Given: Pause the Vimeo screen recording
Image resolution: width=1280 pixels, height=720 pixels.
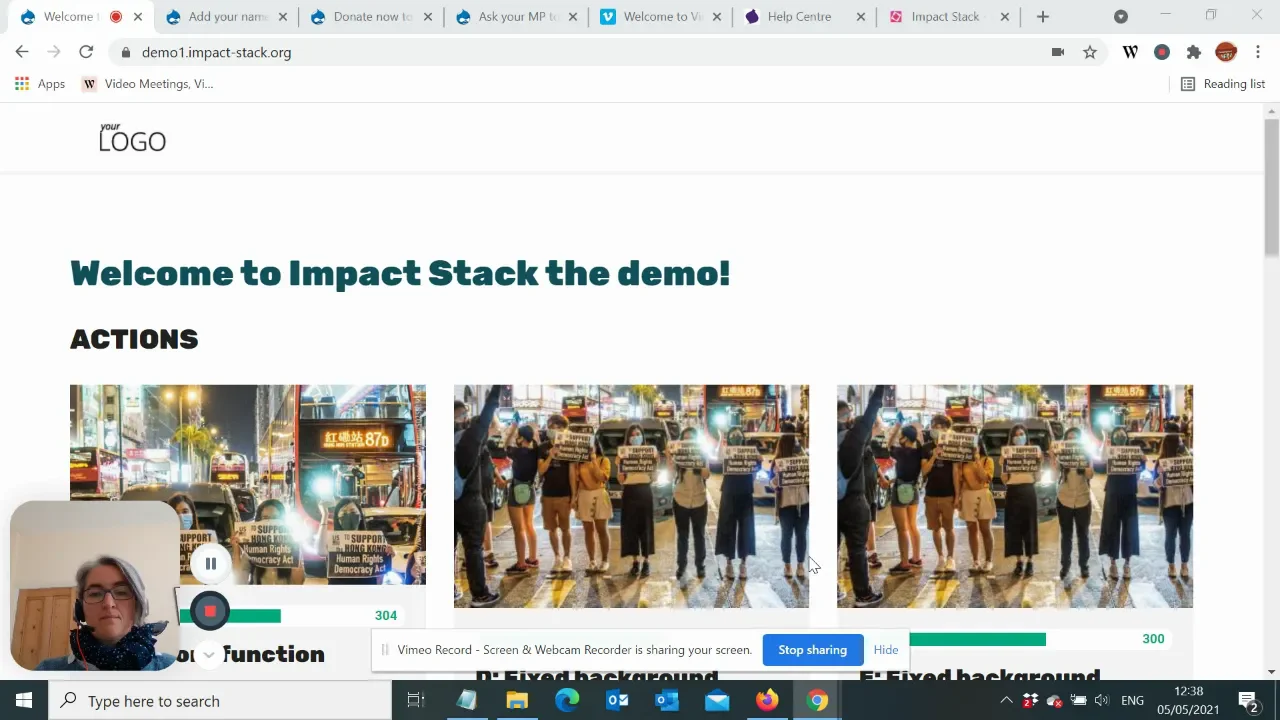Looking at the screenshot, I should pos(210,564).
